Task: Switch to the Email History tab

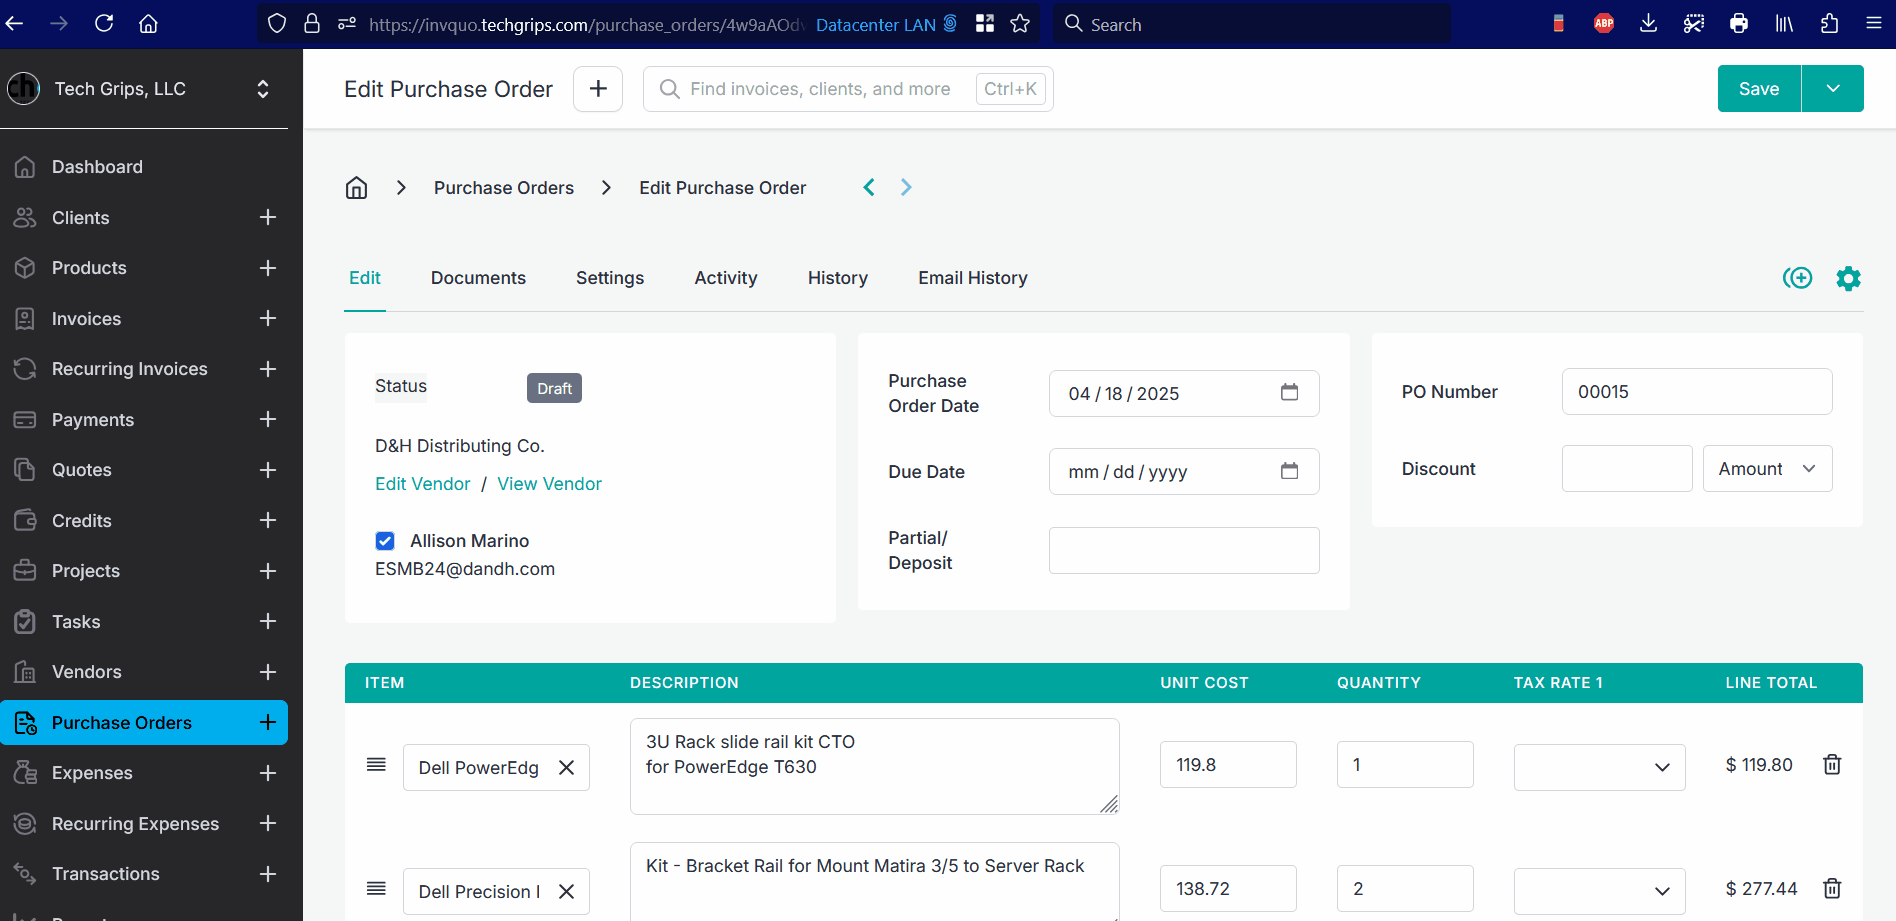Action: (973, 278)
